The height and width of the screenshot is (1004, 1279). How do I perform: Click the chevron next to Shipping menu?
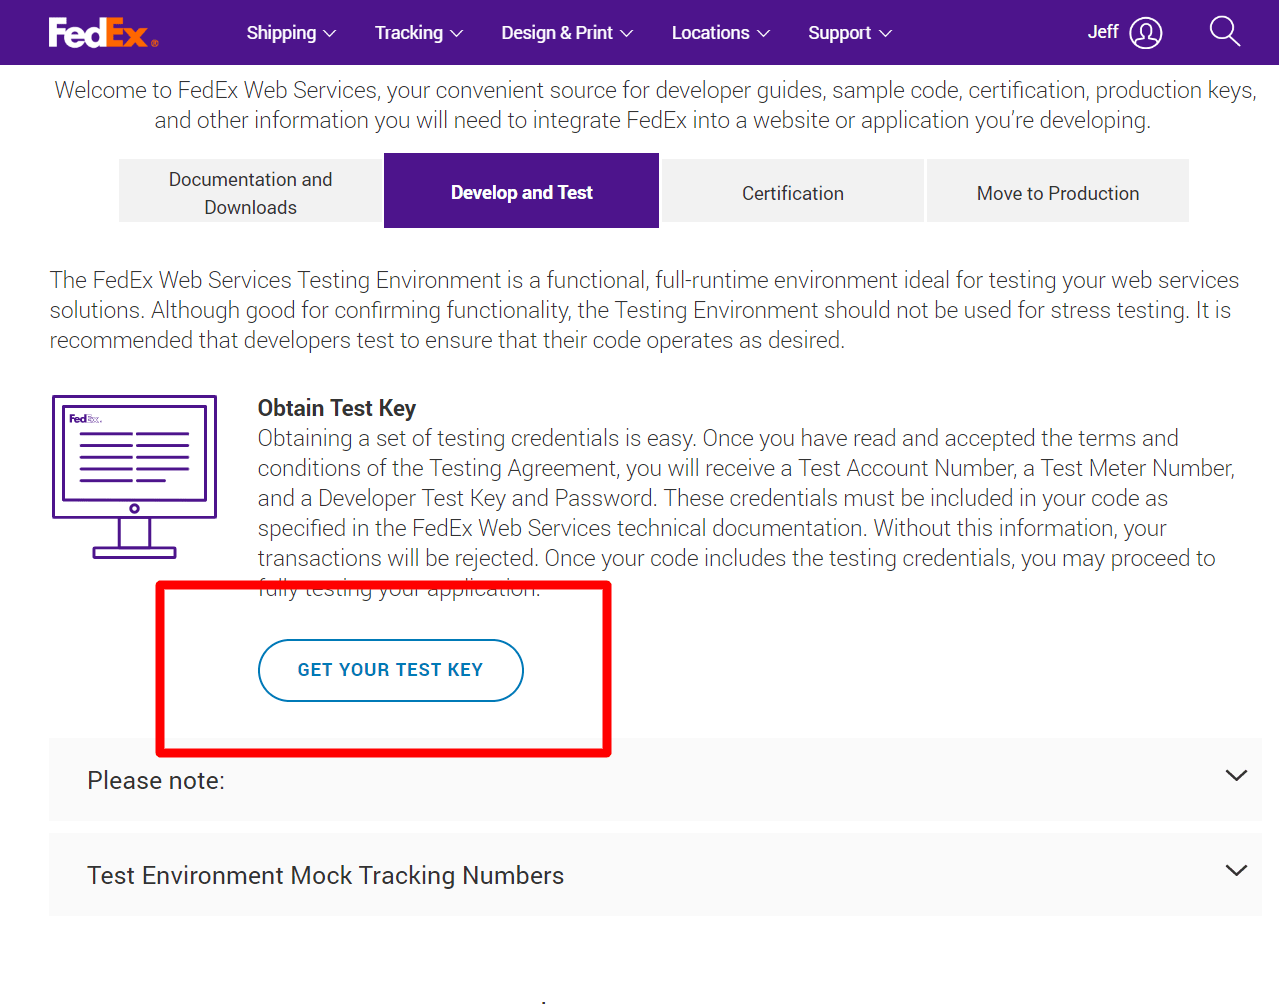tap(328, 33)
